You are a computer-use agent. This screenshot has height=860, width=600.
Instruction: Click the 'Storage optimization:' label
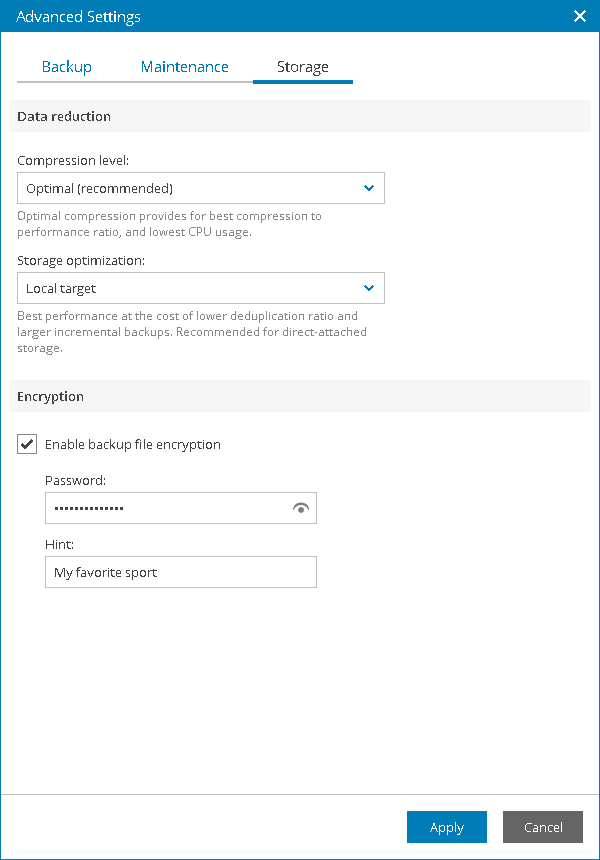pos(80,260)
